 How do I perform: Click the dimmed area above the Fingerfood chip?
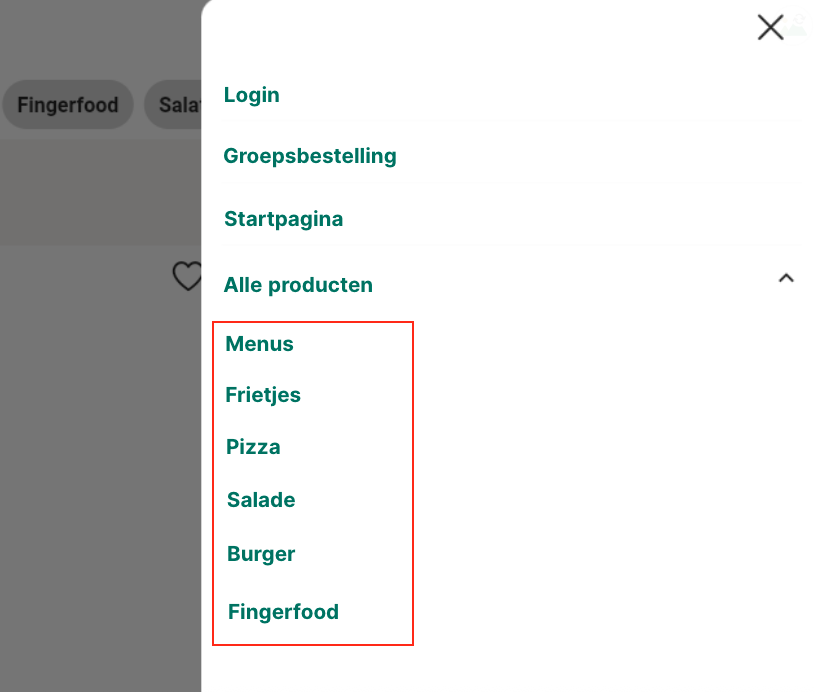pos(68,40)
